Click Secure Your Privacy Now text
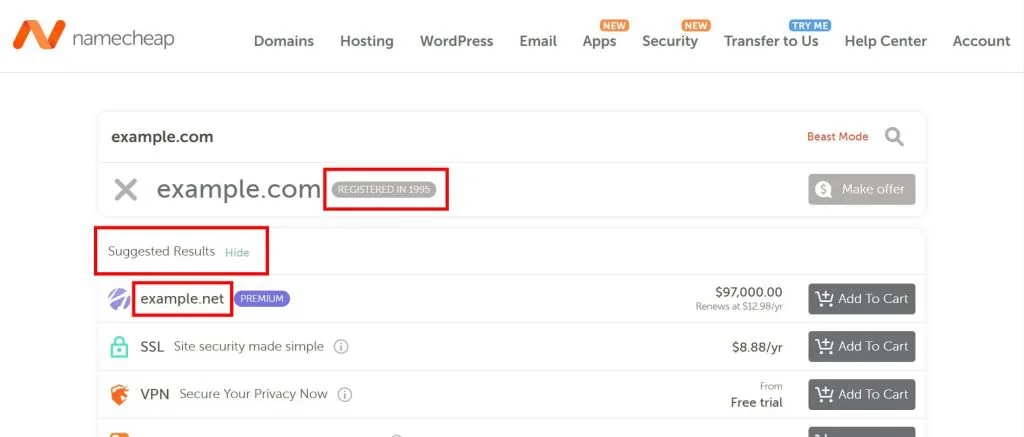The height and width of the screenshot is (437, 1024). (253, 395)
